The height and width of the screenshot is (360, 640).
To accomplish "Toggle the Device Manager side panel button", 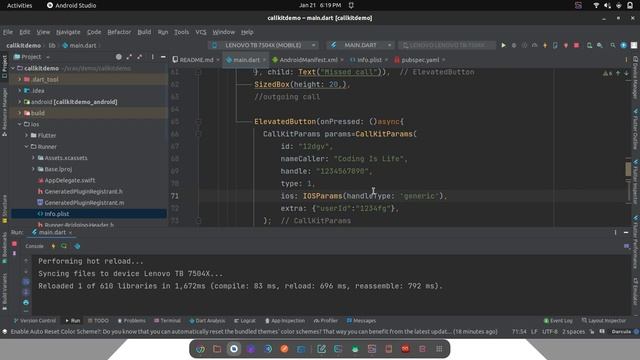I will [x=636, y=78].
